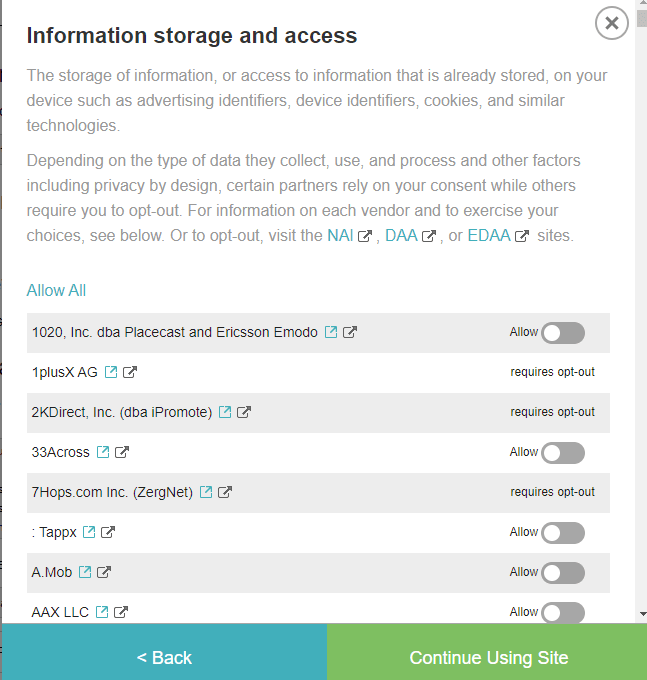Viewport: 647px width, 680px height.
Task: Open external link icon beside 33Across
Action: [122, 452]
